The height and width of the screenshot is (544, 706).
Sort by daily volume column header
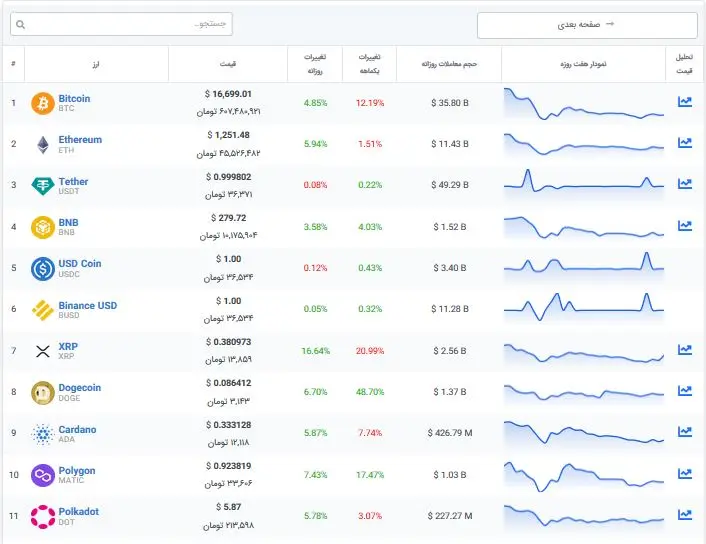[449, 64]
